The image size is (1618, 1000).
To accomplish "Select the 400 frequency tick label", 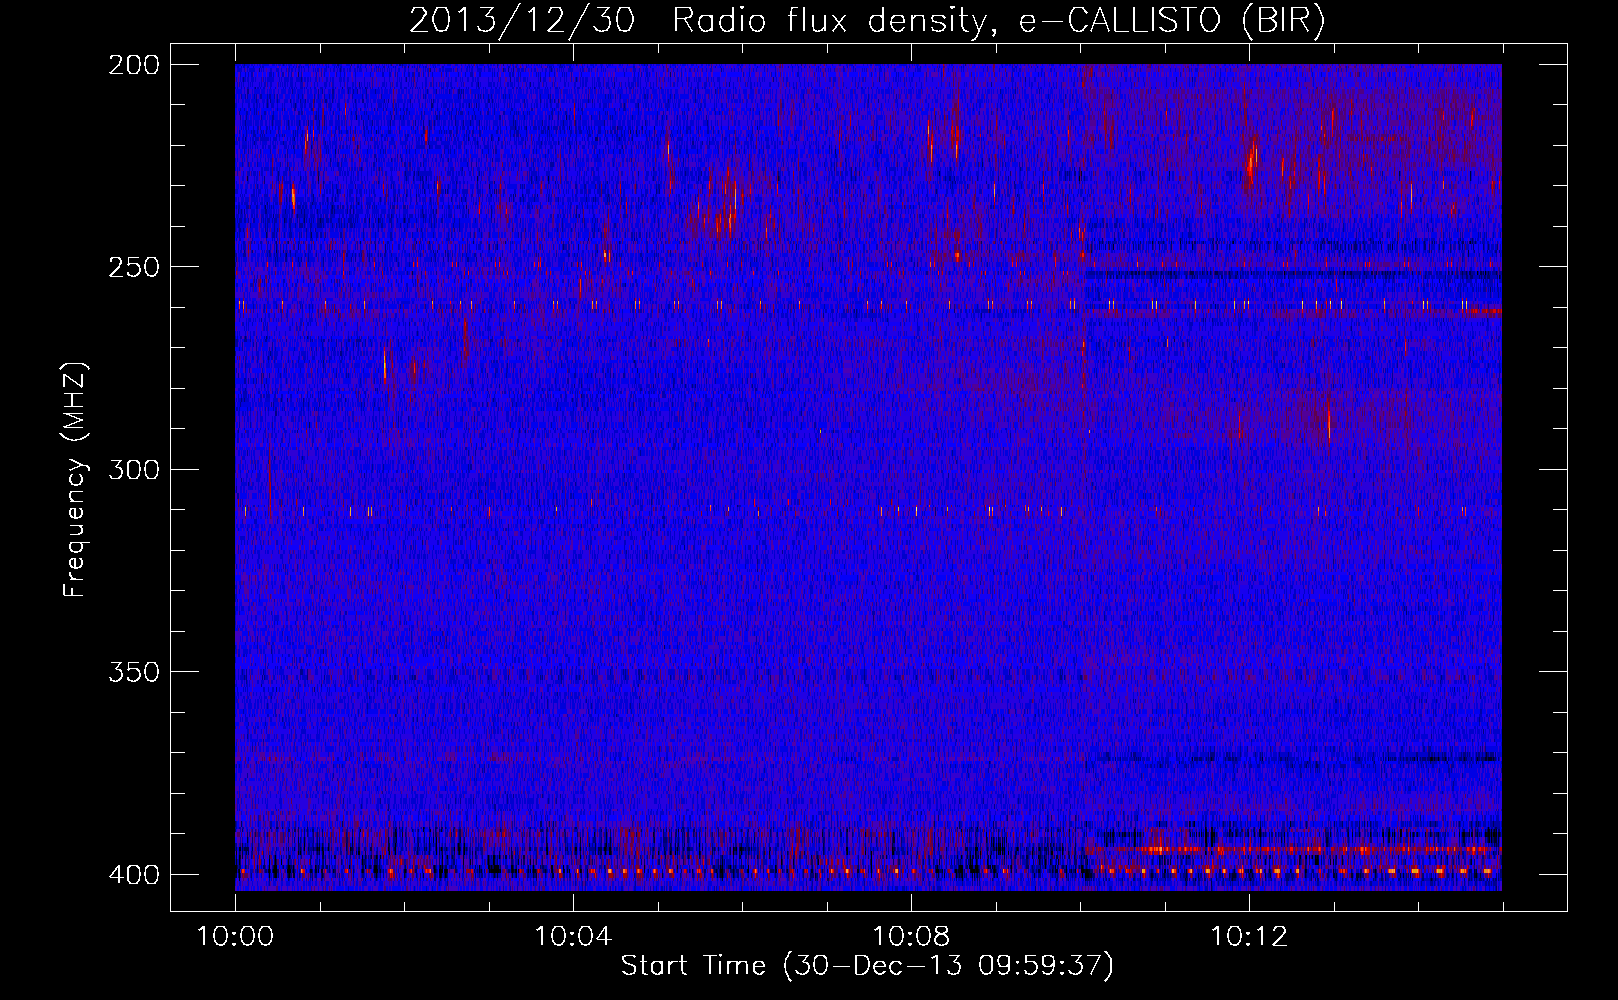I will (x=134, y=875).
